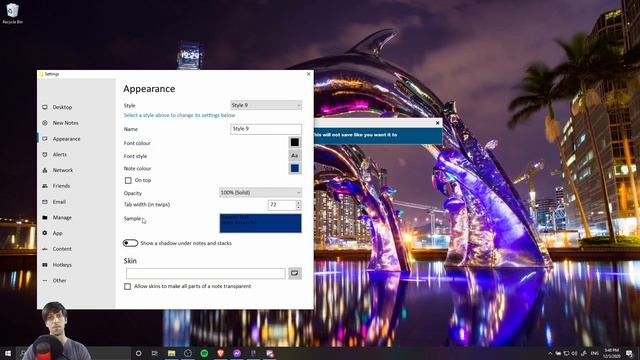This screenshot has height=360, width=640.
Task: Decrease Tab width with down arrow
Action: (x=299, y=208)
